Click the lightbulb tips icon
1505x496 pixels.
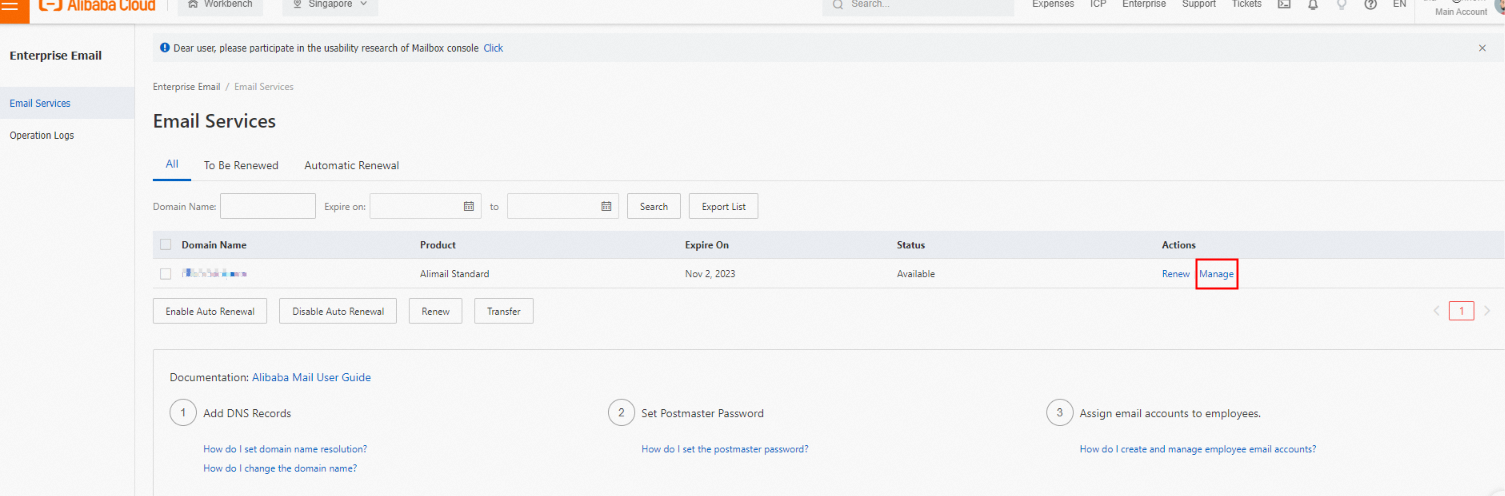coord(1341,4)
